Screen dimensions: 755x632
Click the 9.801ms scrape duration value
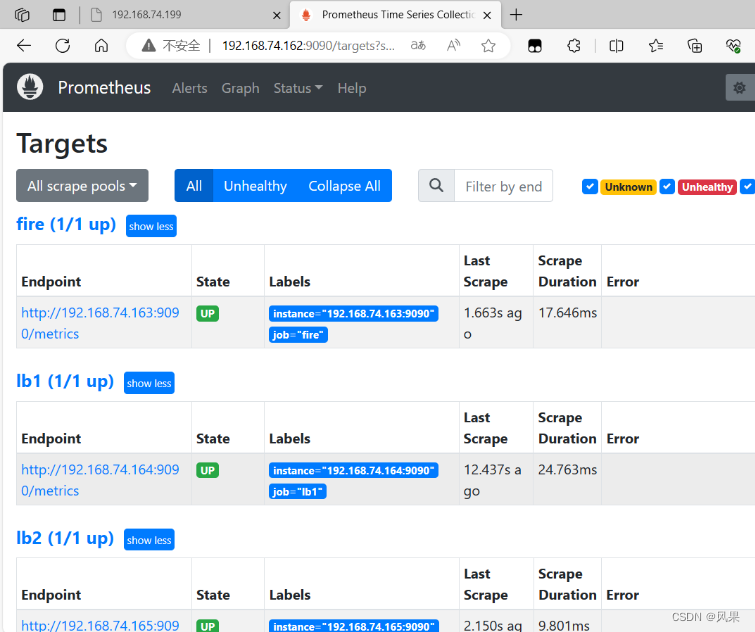(x=564, y=625)
